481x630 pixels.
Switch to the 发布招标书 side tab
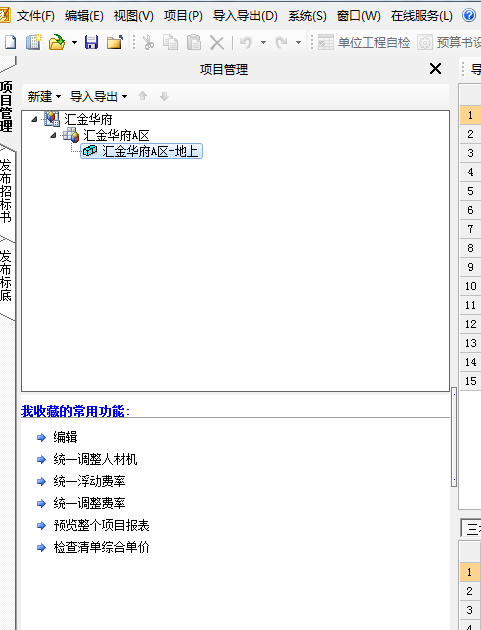click(6, 191)
